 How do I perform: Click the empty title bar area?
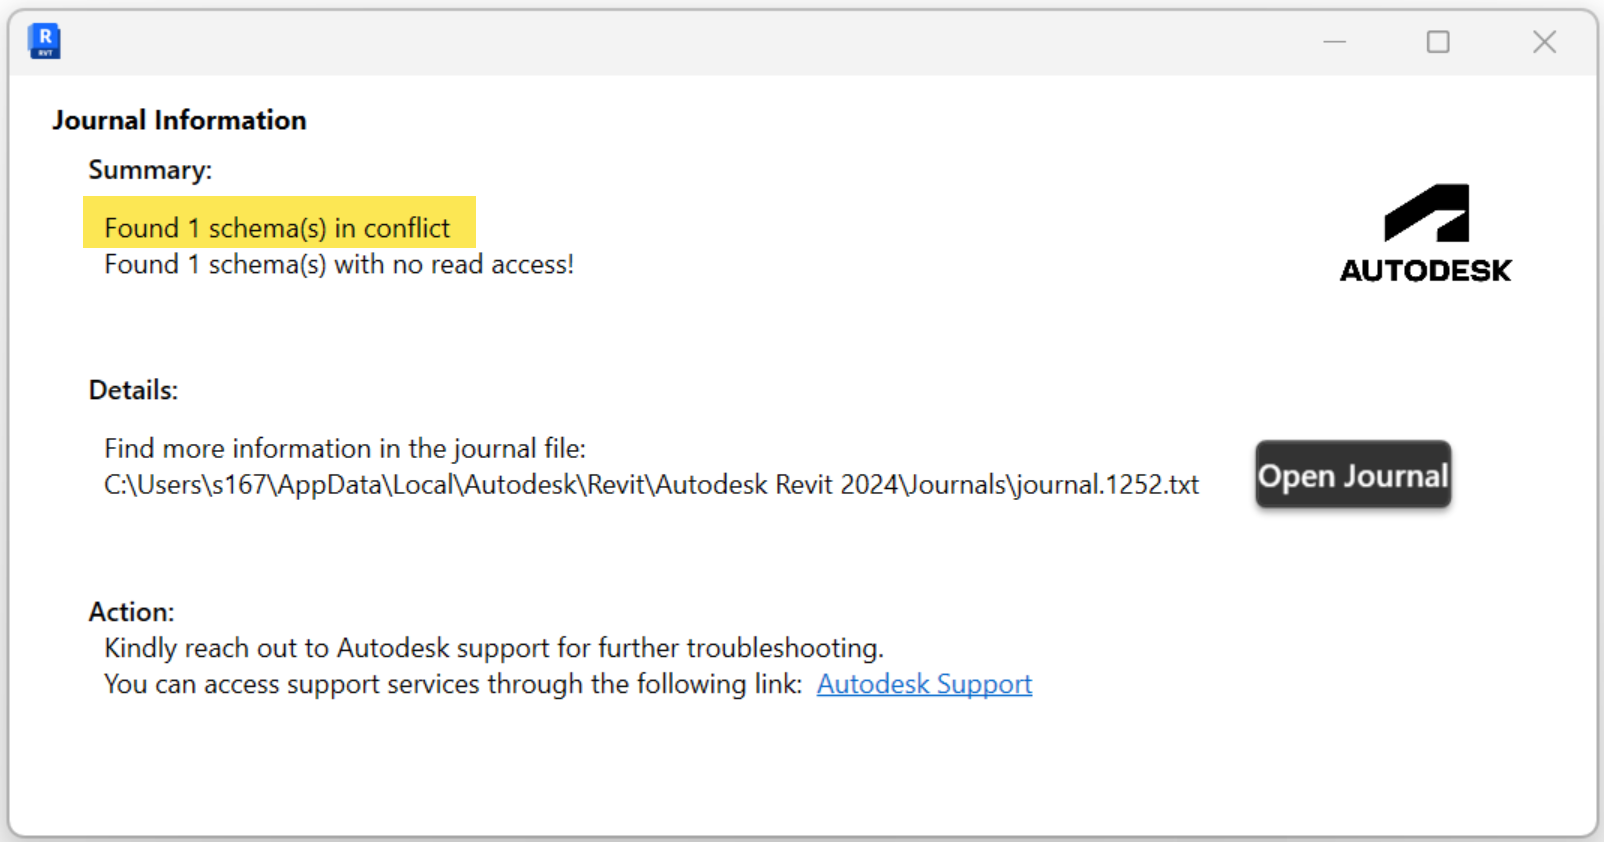pyautogui.click(x=680, y=42)
